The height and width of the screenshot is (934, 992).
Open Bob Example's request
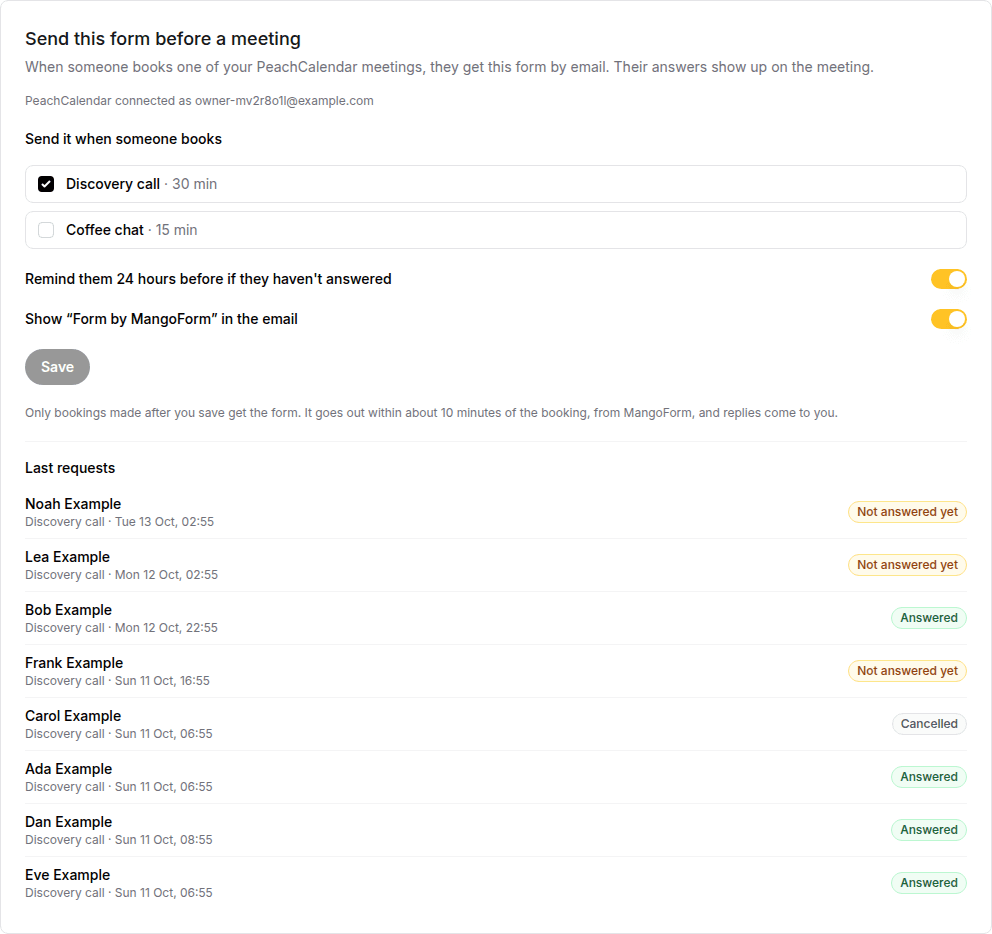[x=496, y=618]
